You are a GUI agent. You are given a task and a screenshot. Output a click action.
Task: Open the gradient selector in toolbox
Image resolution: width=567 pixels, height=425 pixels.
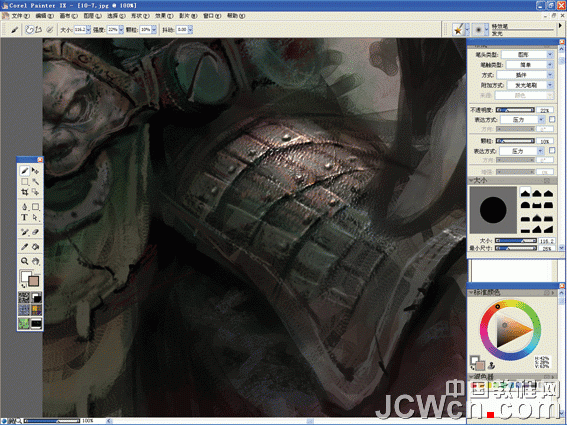tap(36, 298)
